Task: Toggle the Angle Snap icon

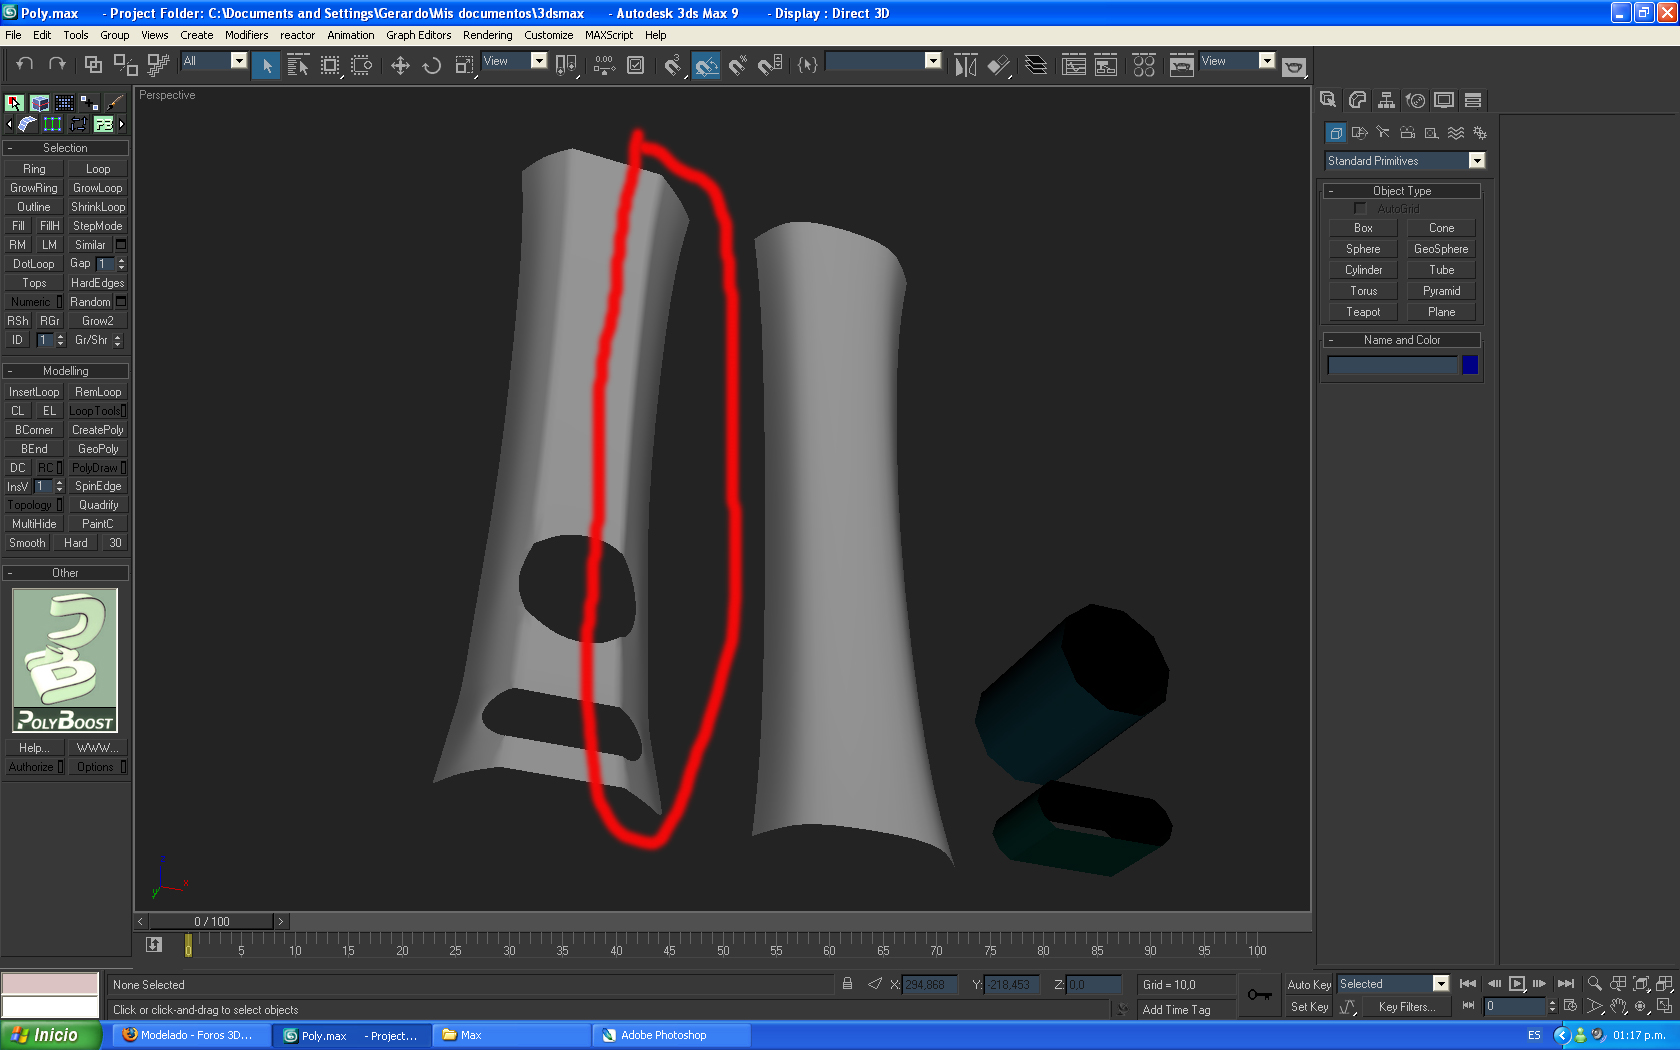Action: pos(706,66)
